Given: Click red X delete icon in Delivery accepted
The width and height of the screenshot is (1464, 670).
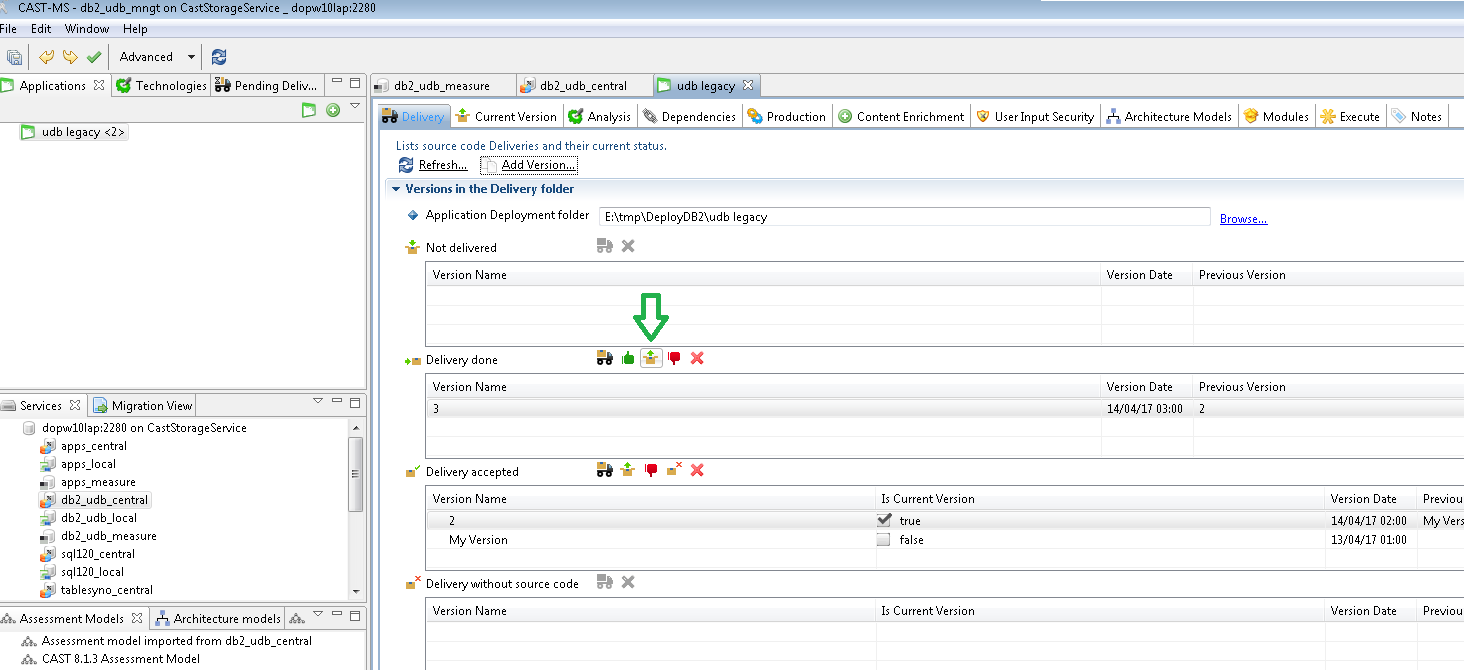Looking at the screenshot, I should click(x=697, y=470).
